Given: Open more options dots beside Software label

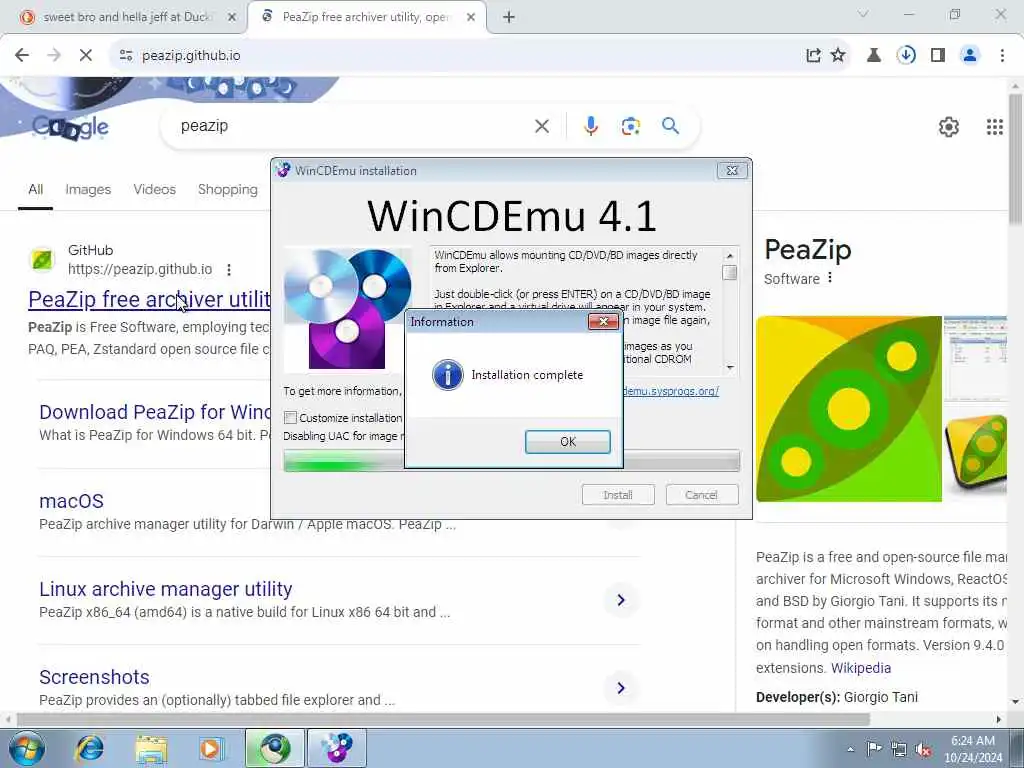Looking at the screenshot, I should click(829, 278).
